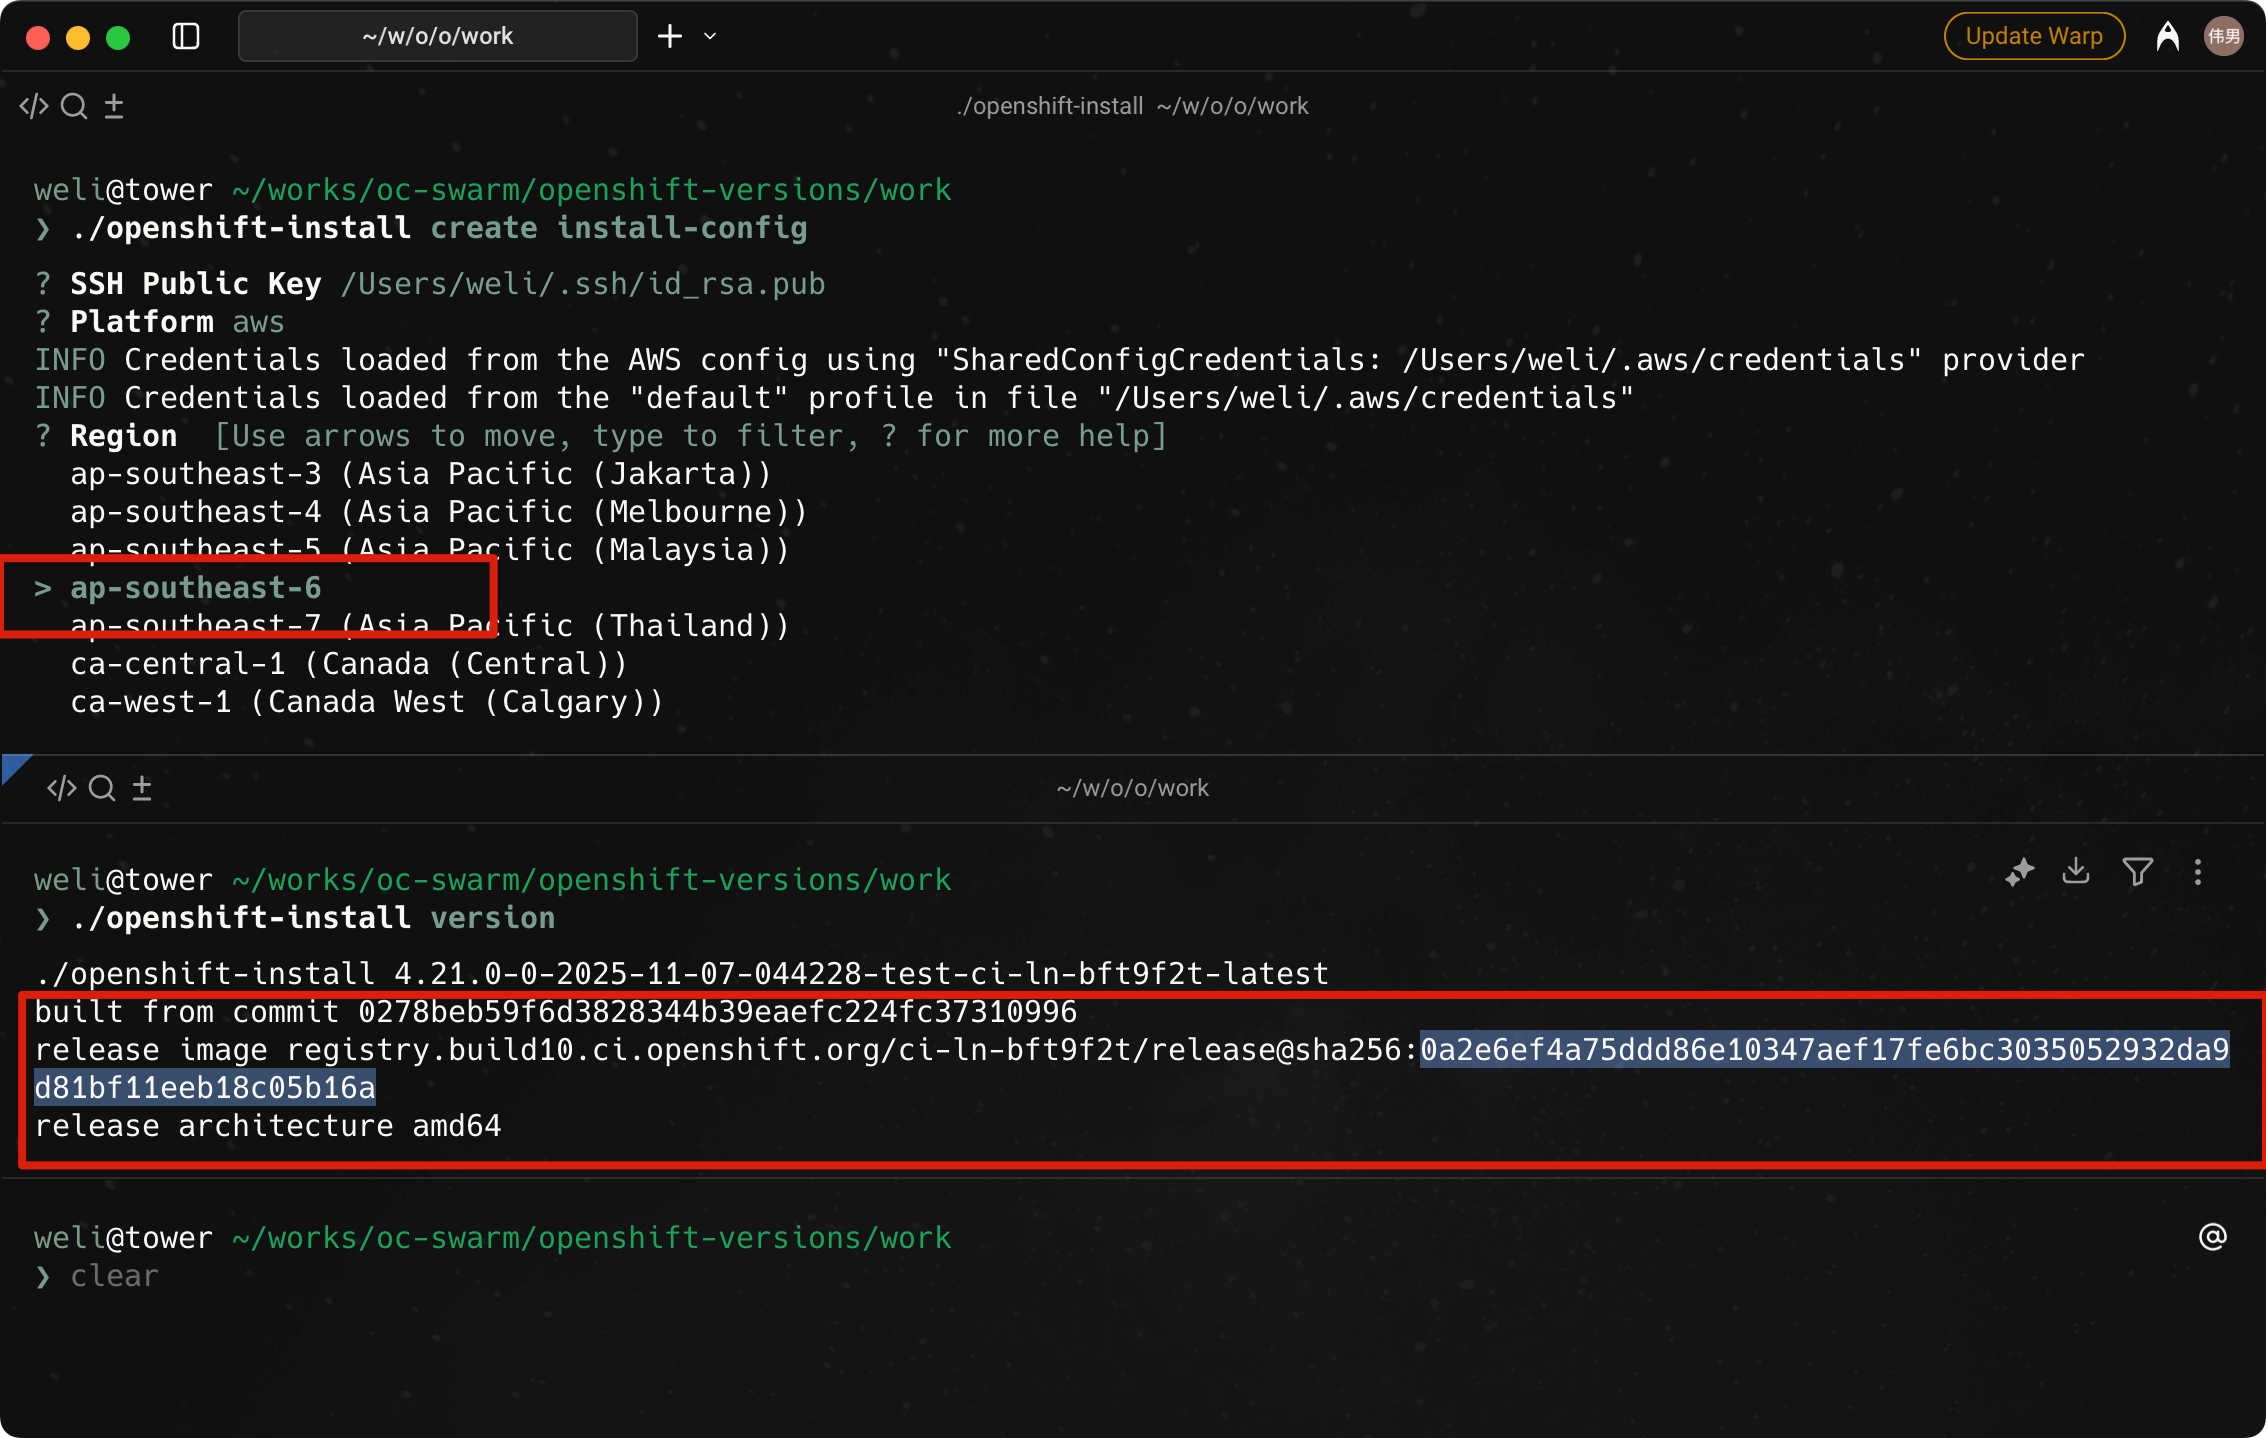The width and height of the screenshot is (2266, 1438).
Task: Click plus-minus diff icon in bottom pane
Action: 142,788
